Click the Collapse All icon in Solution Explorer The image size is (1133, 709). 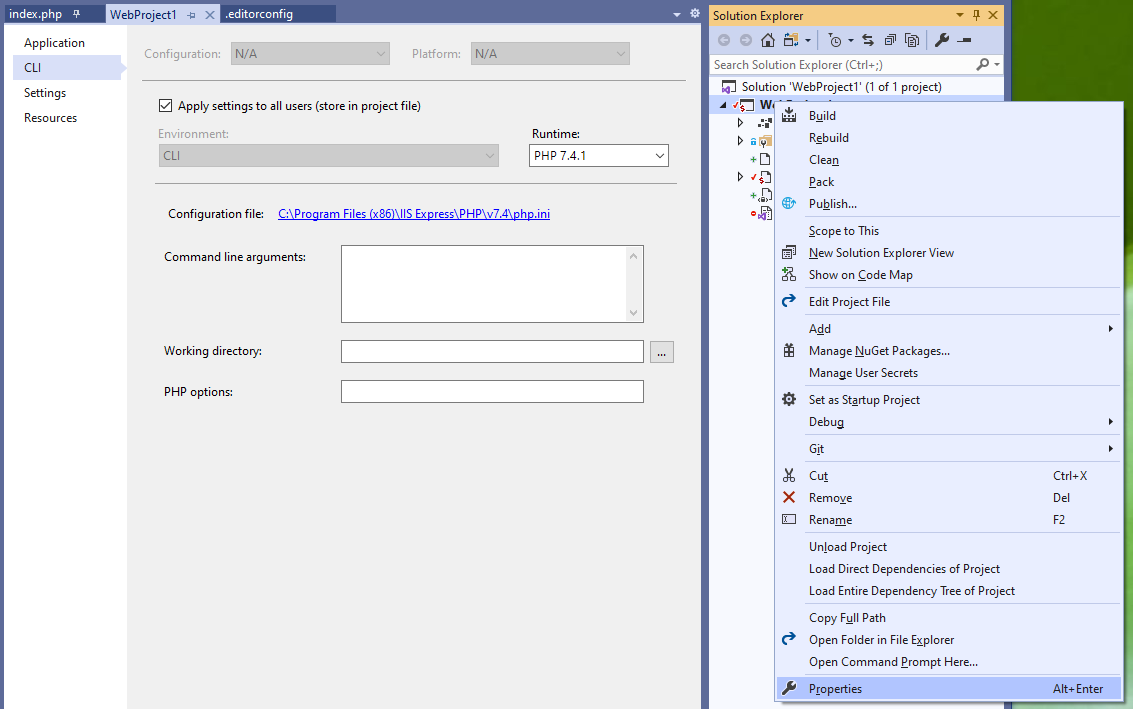[889, 40]
